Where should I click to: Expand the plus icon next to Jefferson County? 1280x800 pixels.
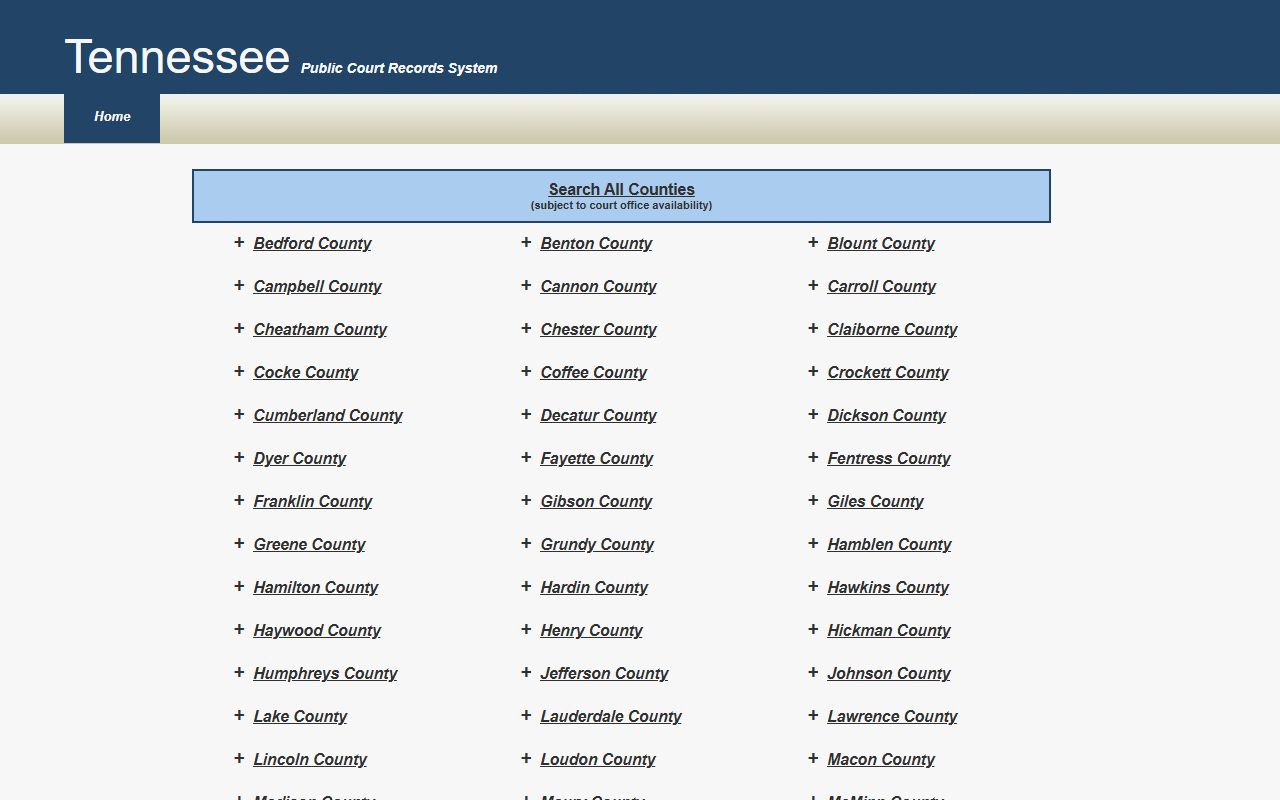[526, 673]
